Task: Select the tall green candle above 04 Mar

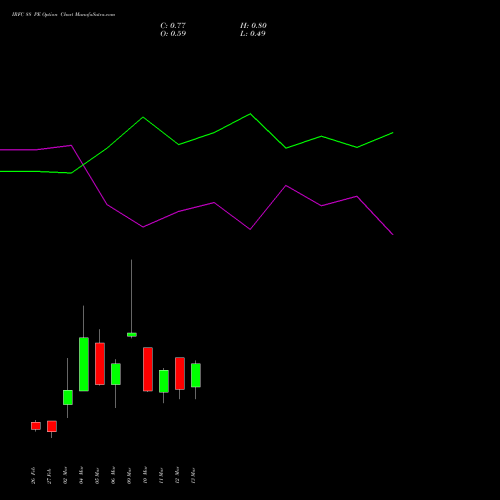Action: [84, 364]
